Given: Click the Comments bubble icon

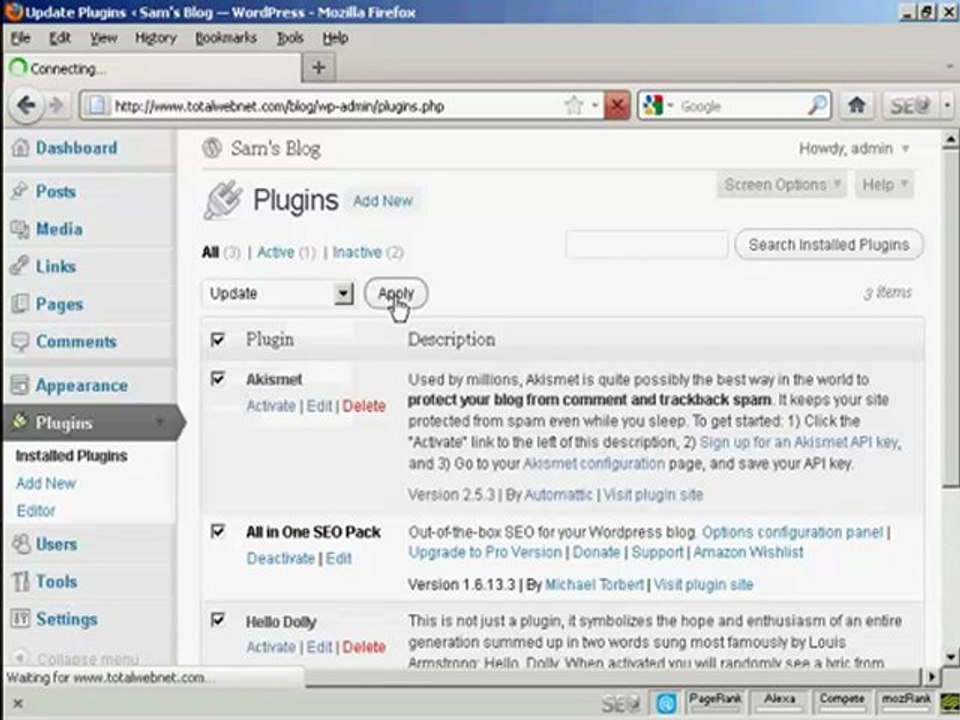Looking at the screenshot, I should pos(20,342).
